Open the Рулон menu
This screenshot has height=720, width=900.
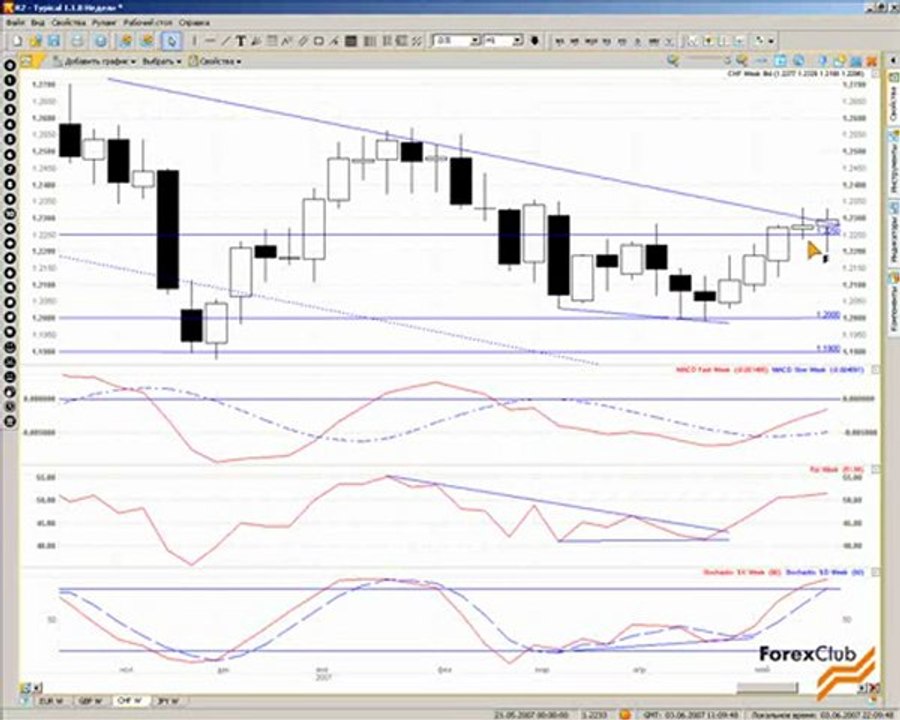104,23
